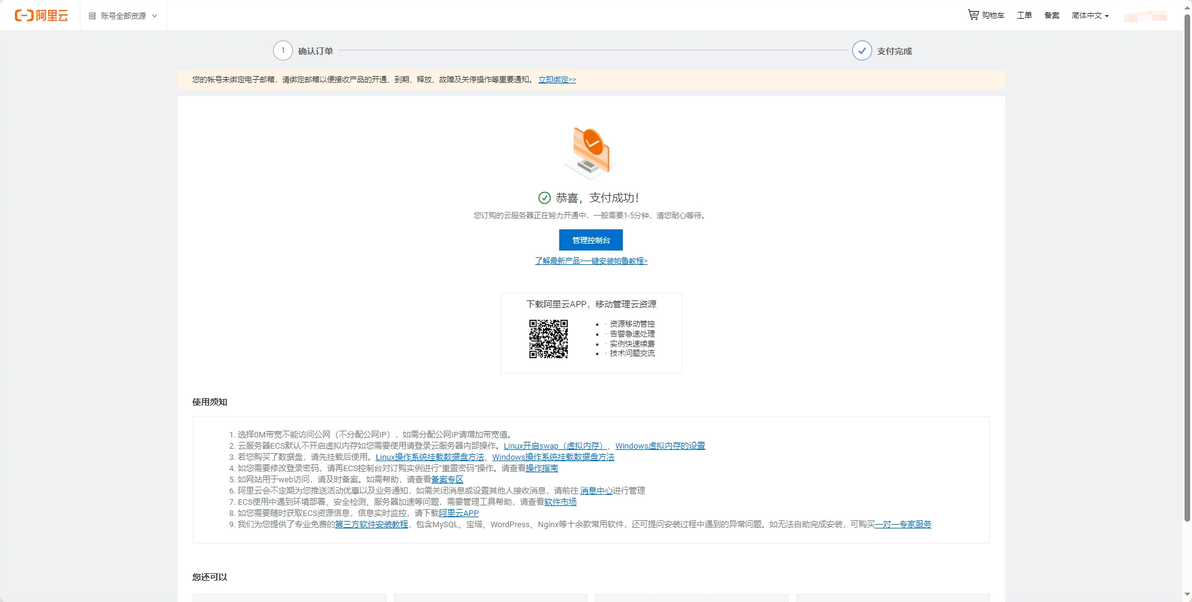Open the 备案 menu item

[1051, 15]
